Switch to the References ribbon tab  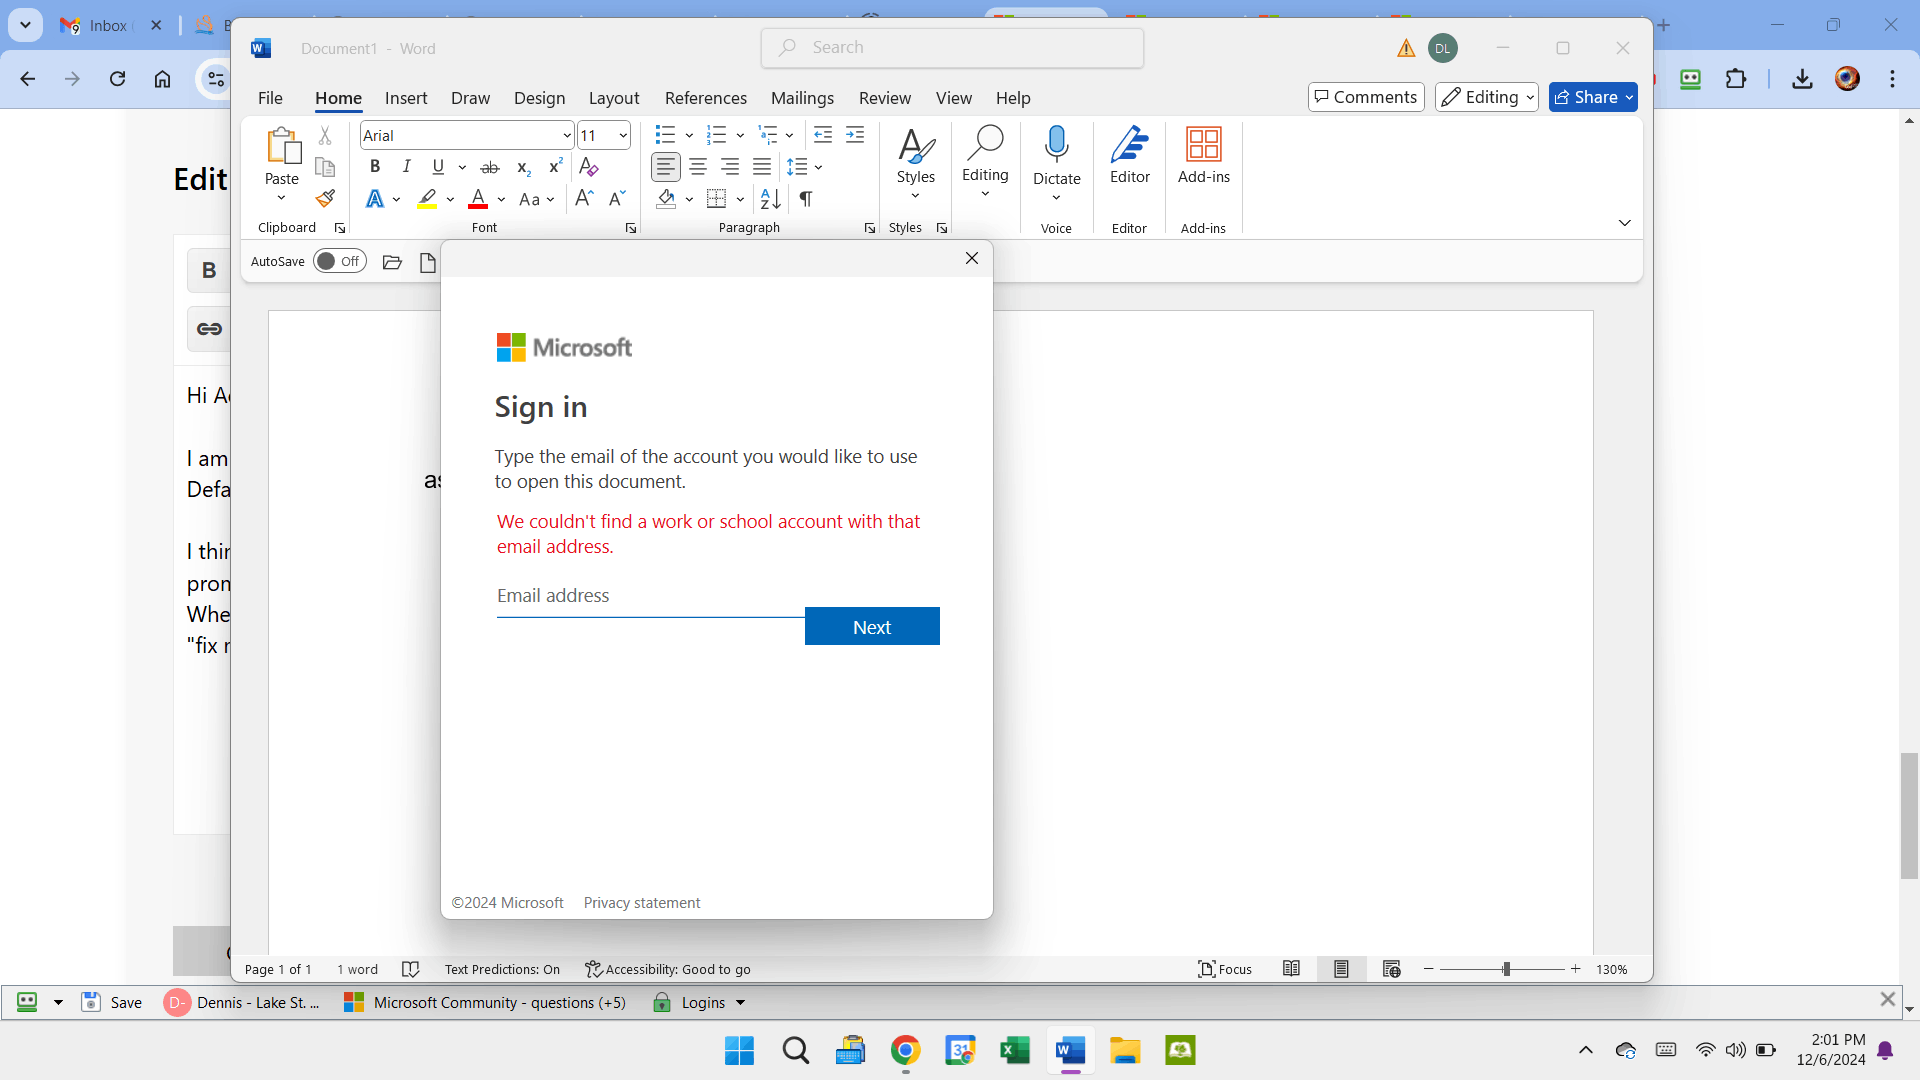(706, 97)
